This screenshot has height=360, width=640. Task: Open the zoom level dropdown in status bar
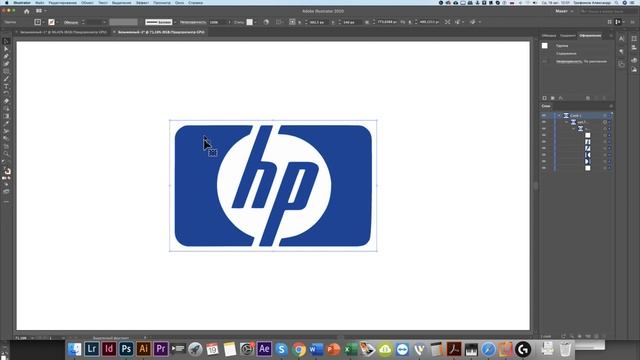click(33, 338)
